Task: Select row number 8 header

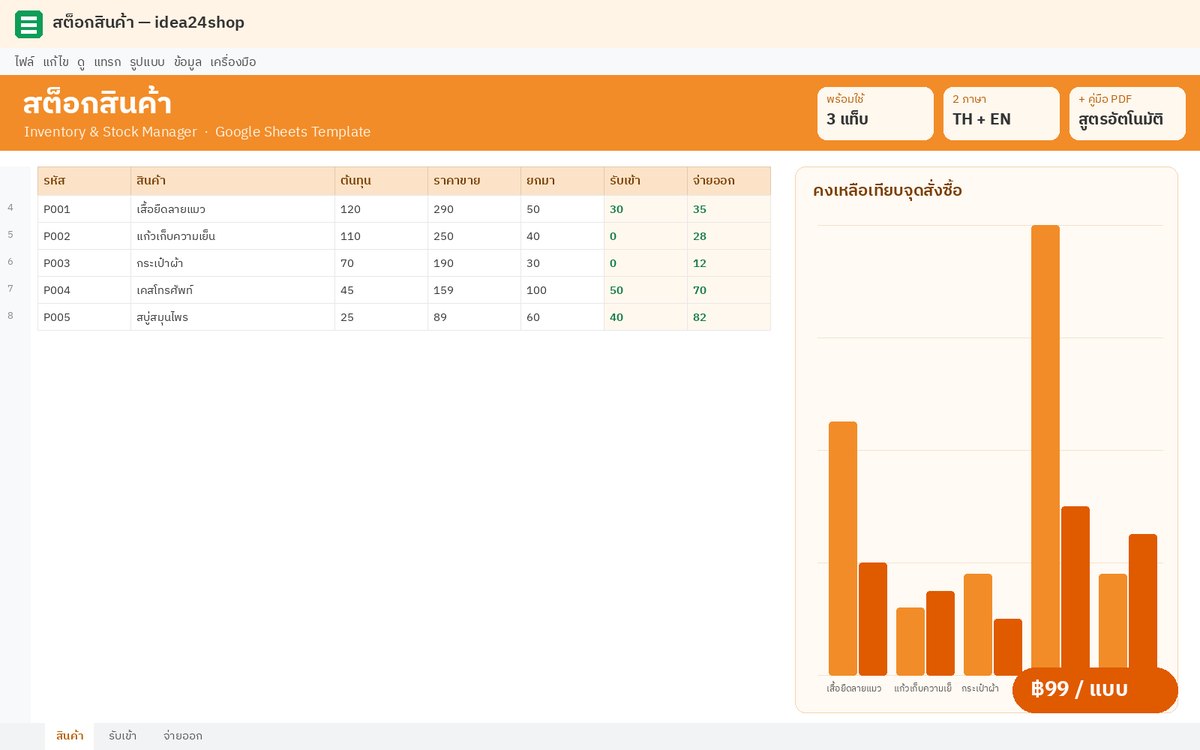Action: pos(11,316)
